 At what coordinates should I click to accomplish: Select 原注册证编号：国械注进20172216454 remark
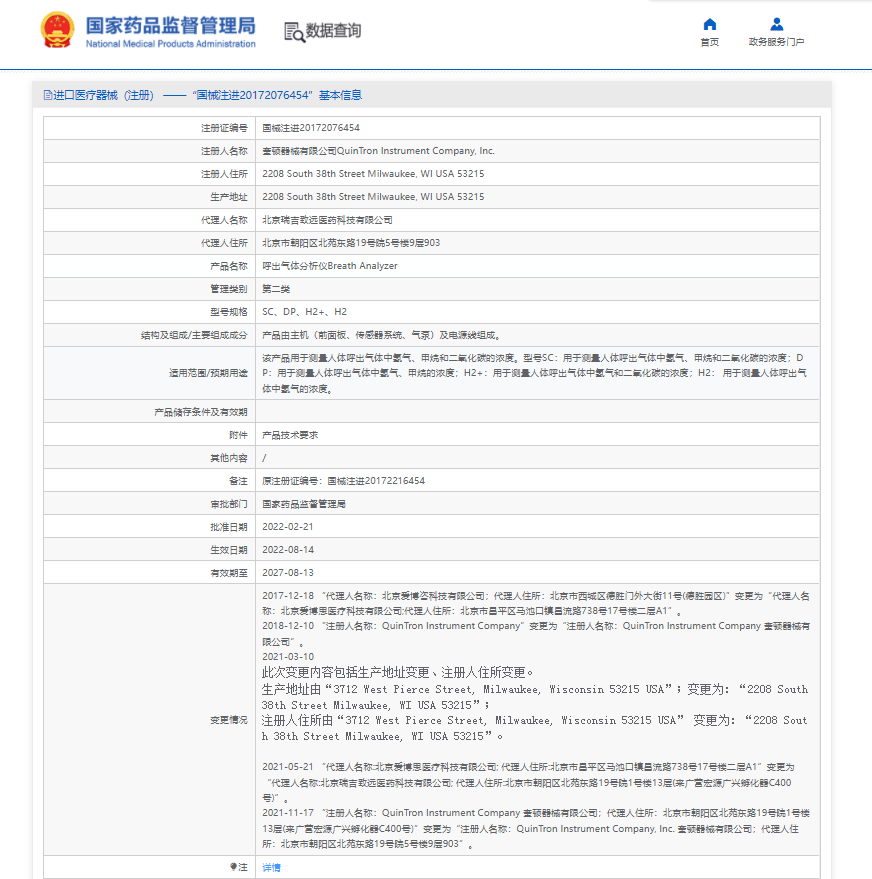tap(344, 481)
